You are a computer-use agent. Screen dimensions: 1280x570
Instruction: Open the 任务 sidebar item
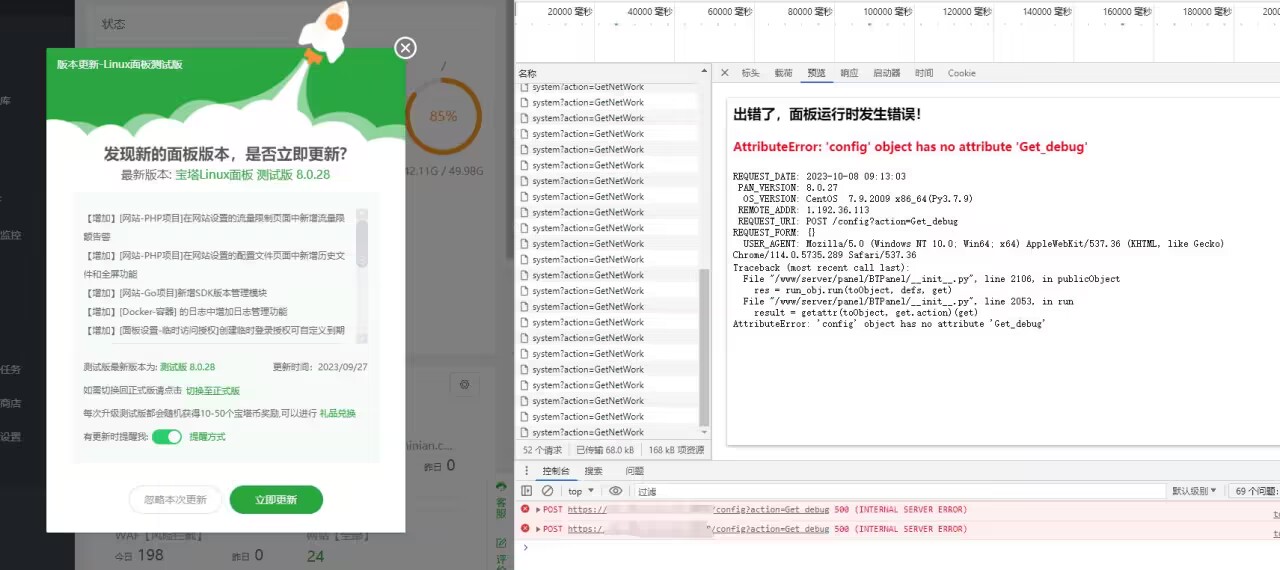(10, 369)
